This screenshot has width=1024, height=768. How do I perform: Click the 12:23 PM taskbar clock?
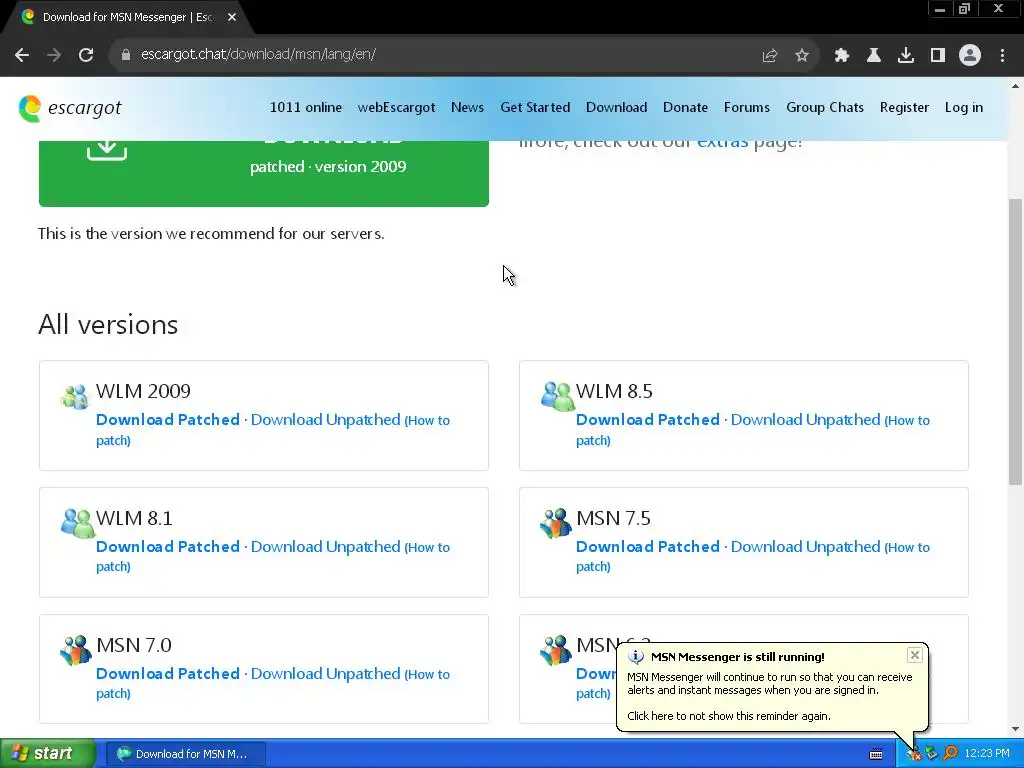pos(987,754)
